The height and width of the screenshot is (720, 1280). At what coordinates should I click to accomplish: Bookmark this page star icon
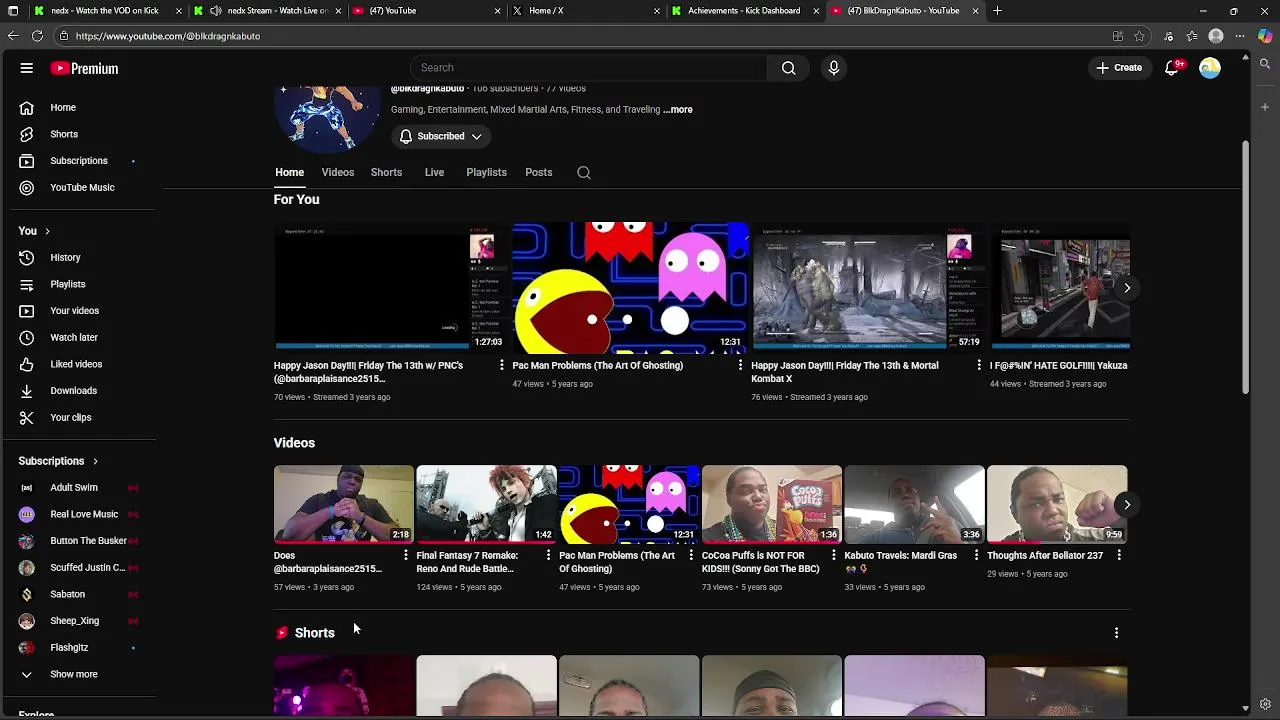coord(1139,36)
